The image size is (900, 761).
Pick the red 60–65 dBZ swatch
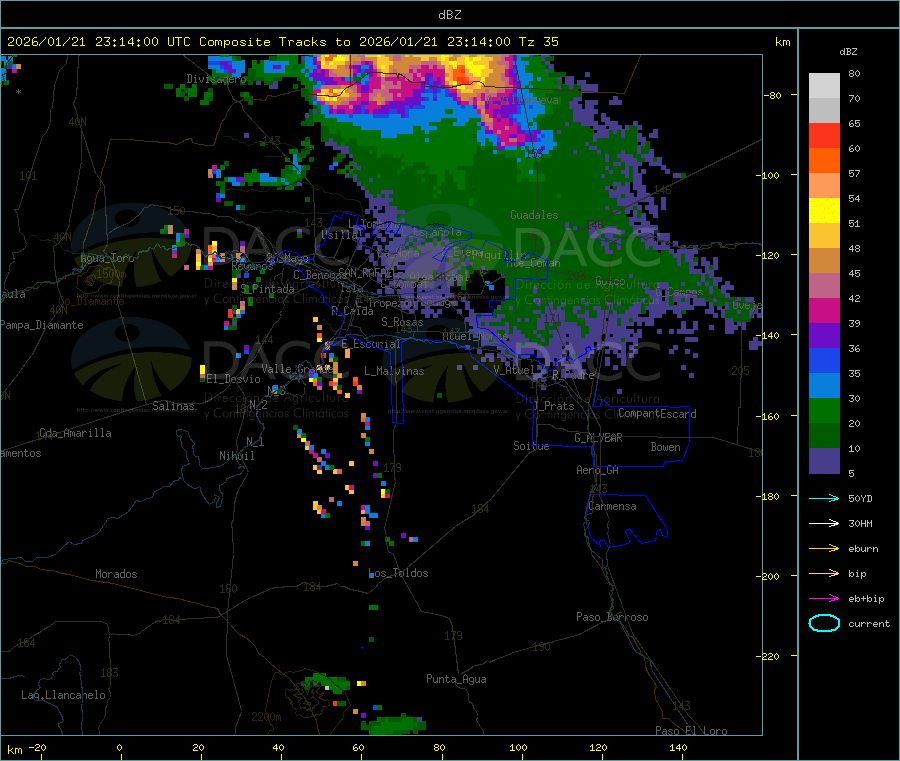click(824, 135)
